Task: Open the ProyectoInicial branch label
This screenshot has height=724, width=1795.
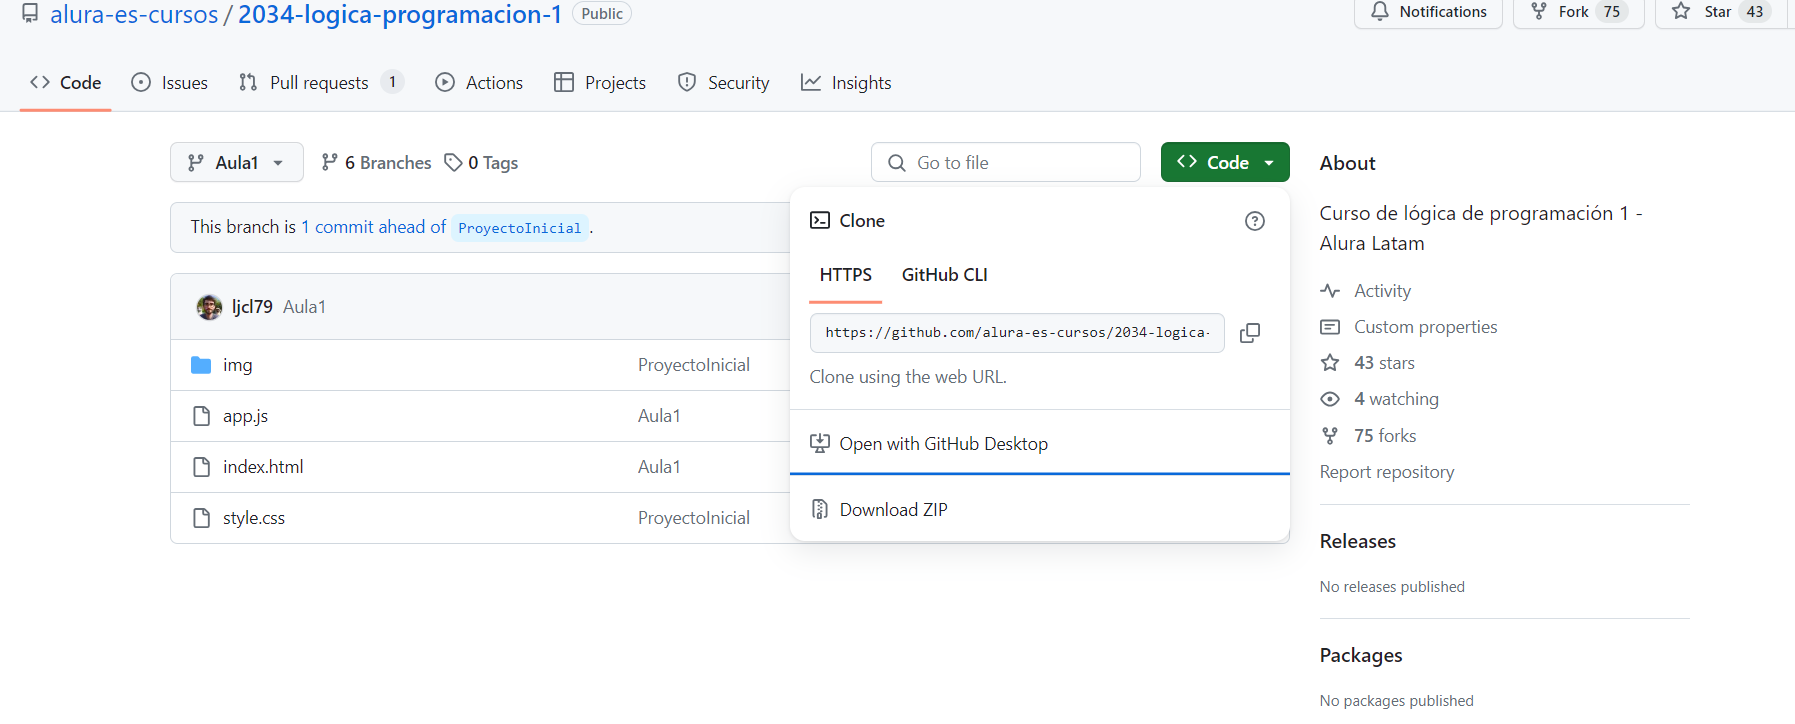Action: [520, 228]
